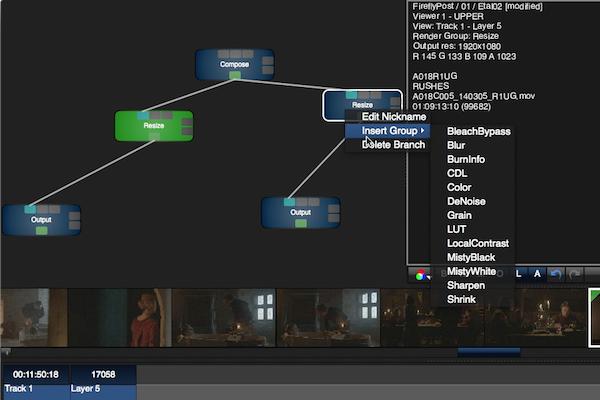The image size is (600, 400).
Task: Add a Grain group
Action: [x=459, y=216]
